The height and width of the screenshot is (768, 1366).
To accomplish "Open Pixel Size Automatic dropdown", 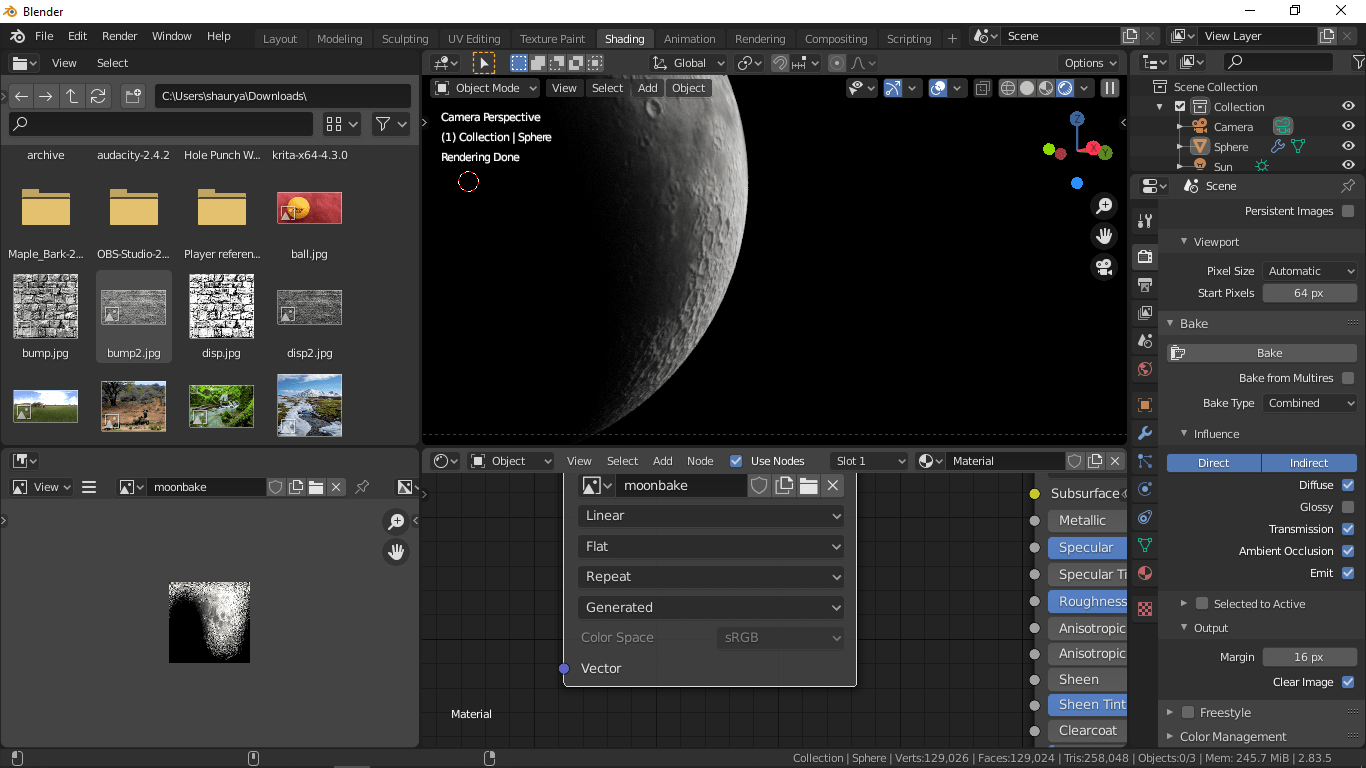I will [1309, 271].
